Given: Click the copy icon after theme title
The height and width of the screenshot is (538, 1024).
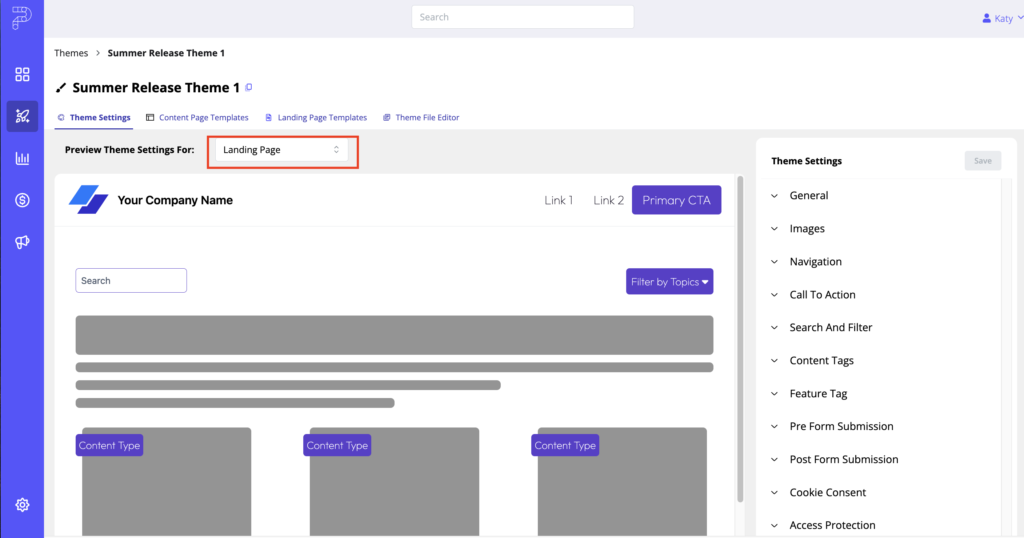Looking at the screenshot, I should point(249,87).
